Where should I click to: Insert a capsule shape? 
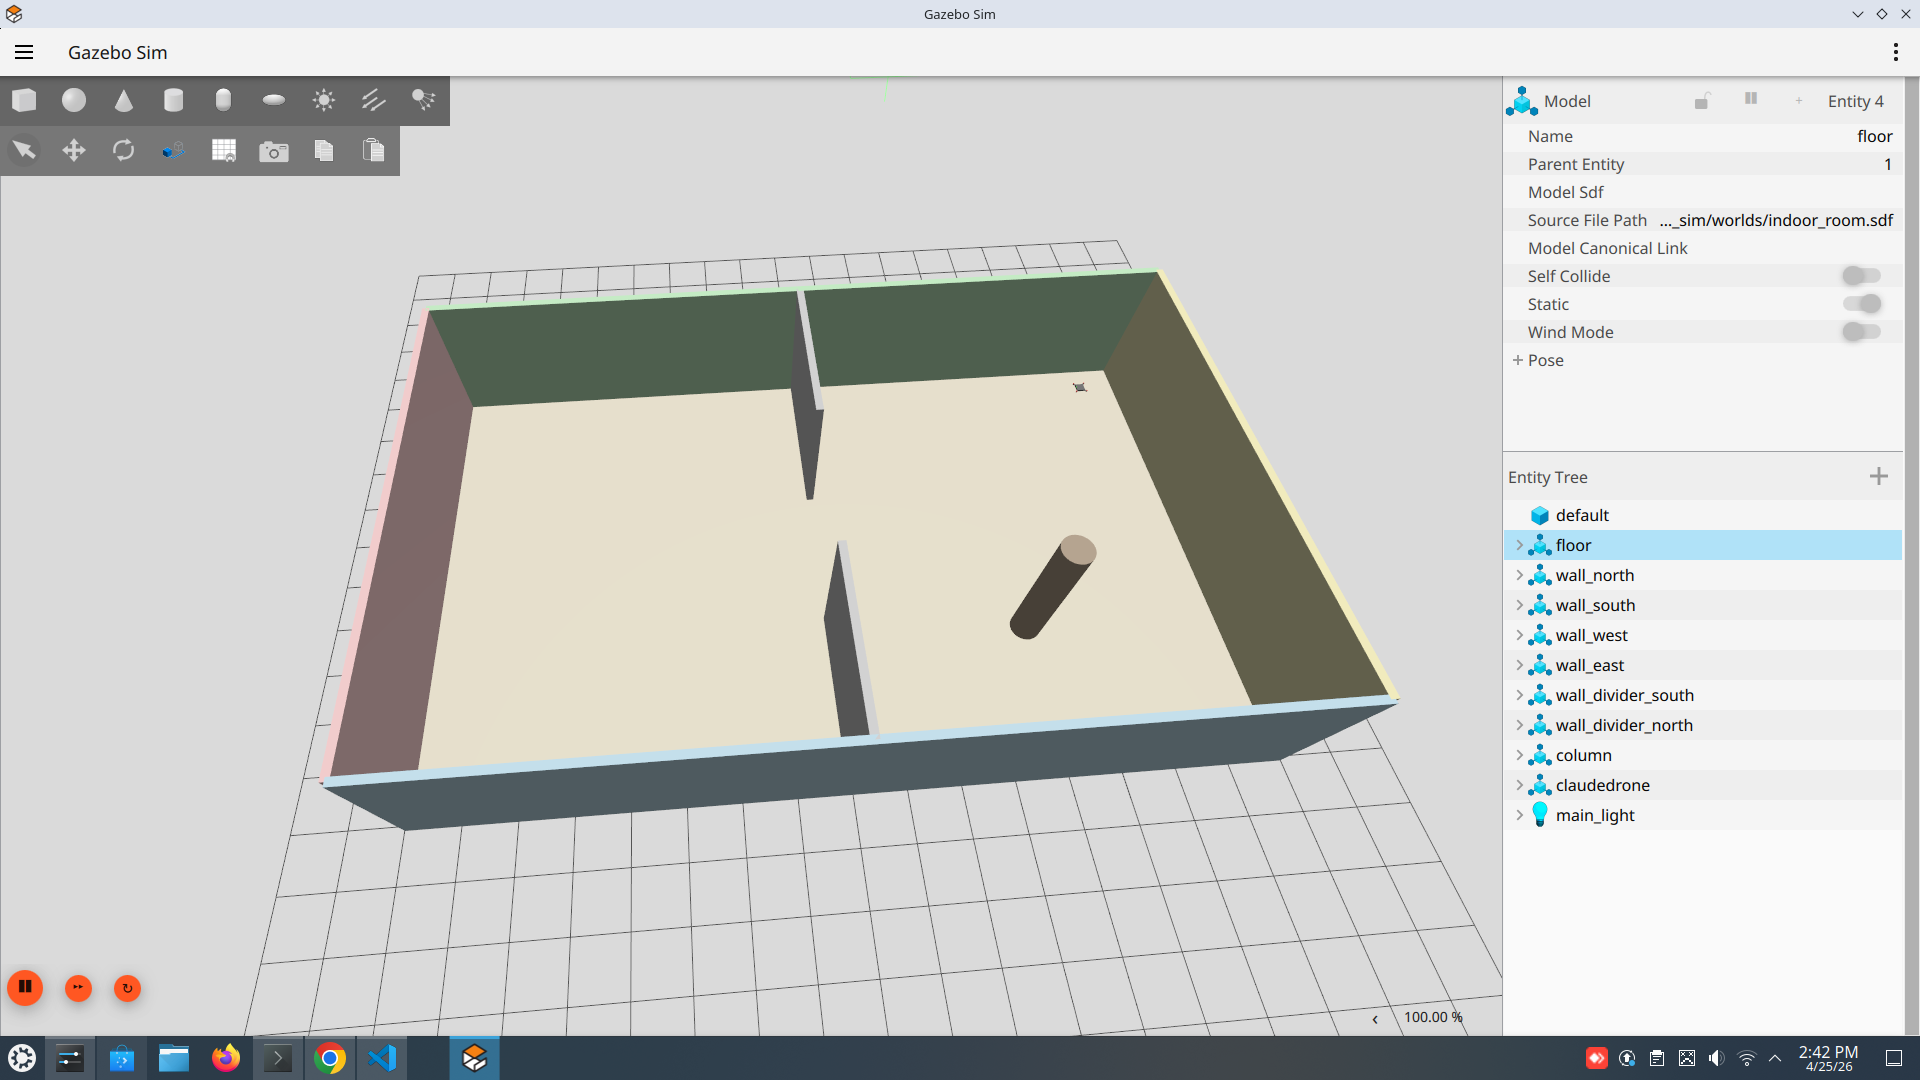pos(224,100)
